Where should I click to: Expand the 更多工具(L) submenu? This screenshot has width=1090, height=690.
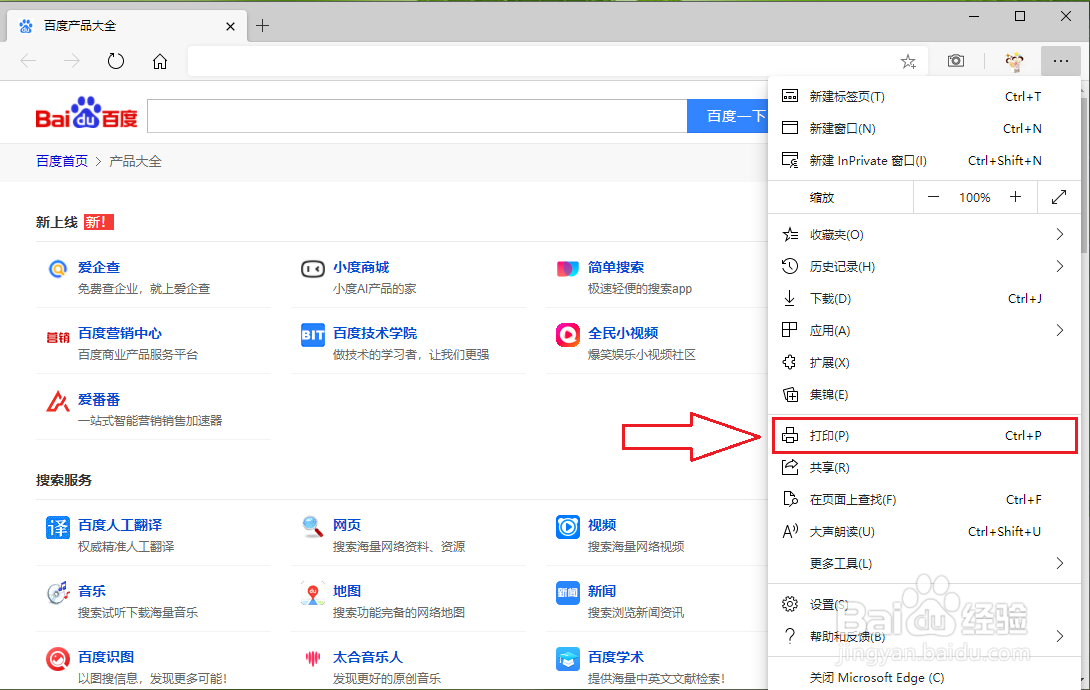(x=1059, y=563)
